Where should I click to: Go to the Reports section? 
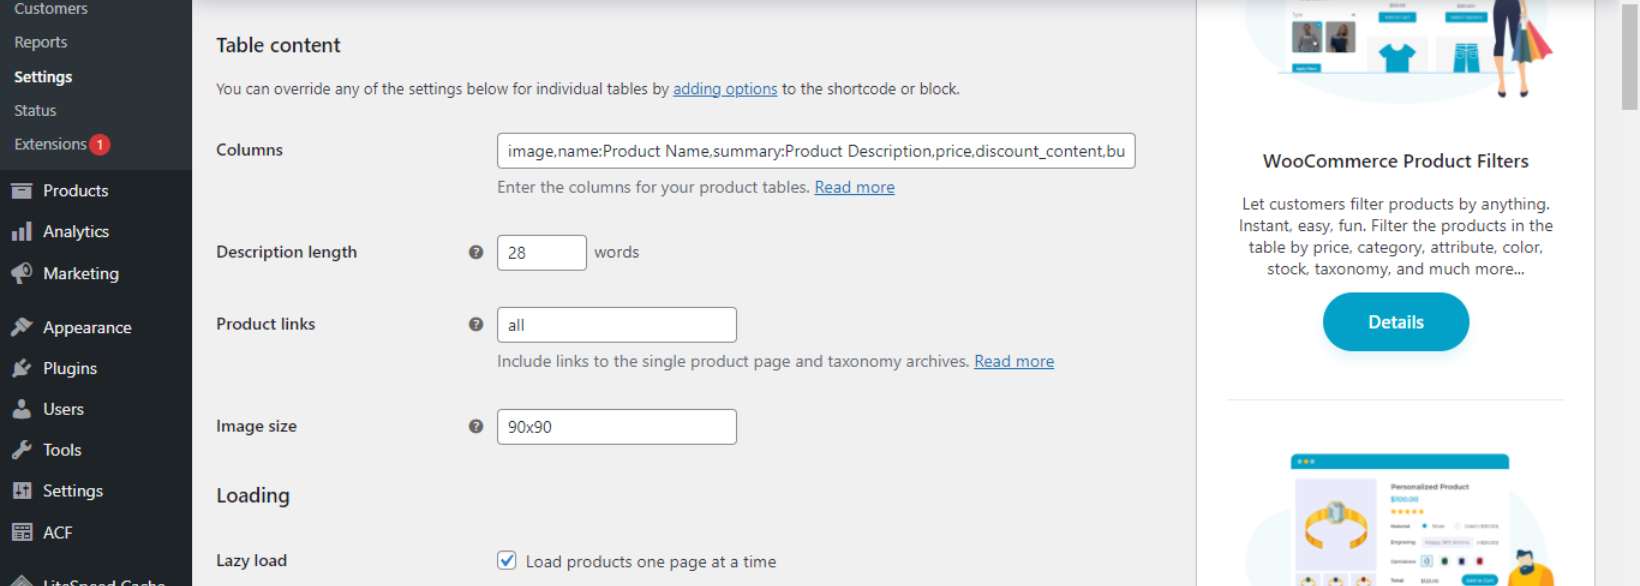(x=40, y=42)
